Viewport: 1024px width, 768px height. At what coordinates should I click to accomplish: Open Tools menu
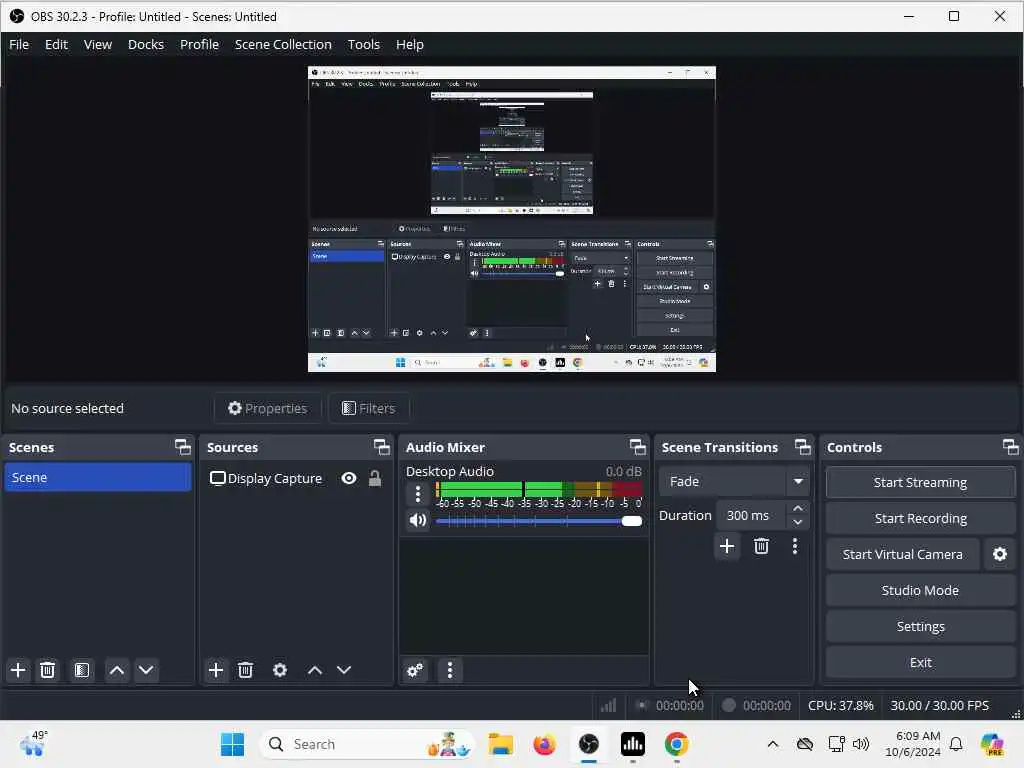click(363, 44)
